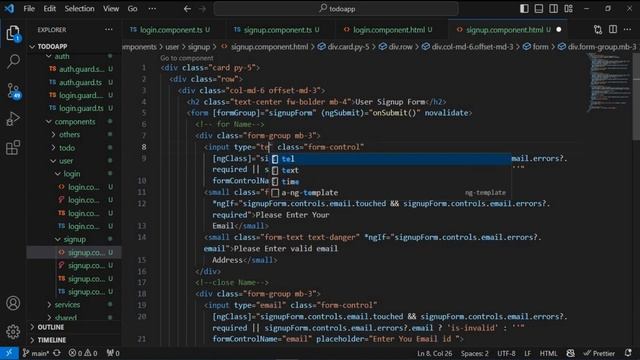
Task: Show more menu items ellipsis
Action: click(152, 9)
